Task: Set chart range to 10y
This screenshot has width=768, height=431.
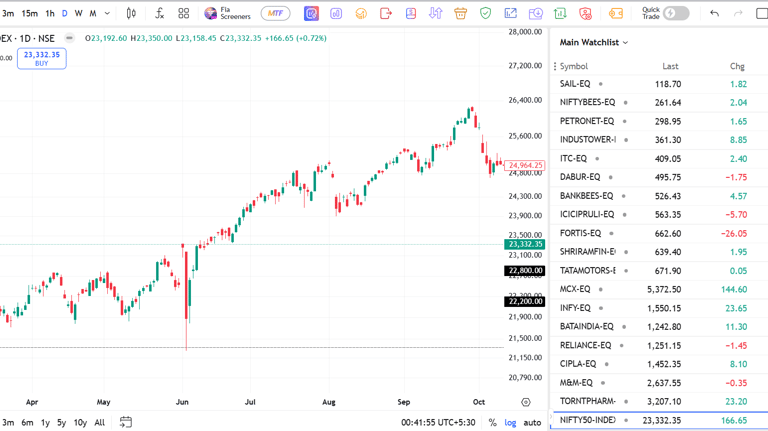Action: point(80,422)
